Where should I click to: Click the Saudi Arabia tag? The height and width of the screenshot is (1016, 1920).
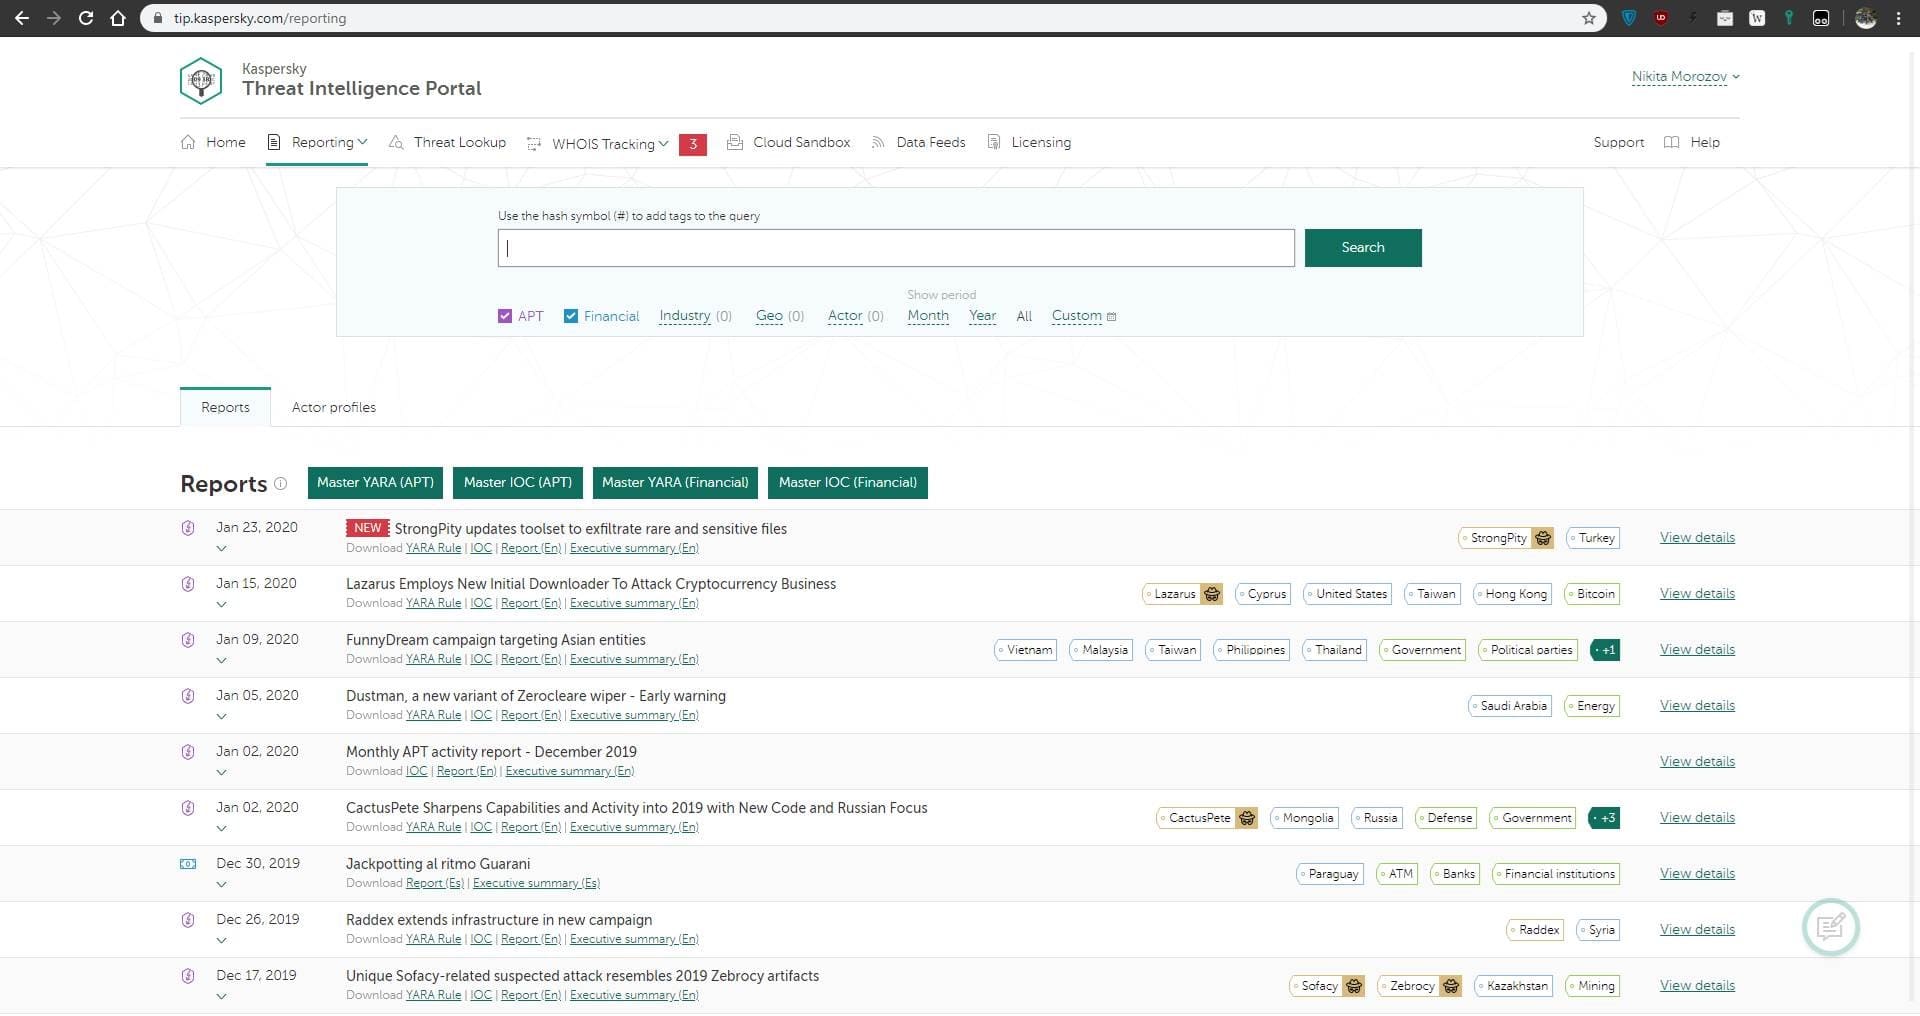1509,706
